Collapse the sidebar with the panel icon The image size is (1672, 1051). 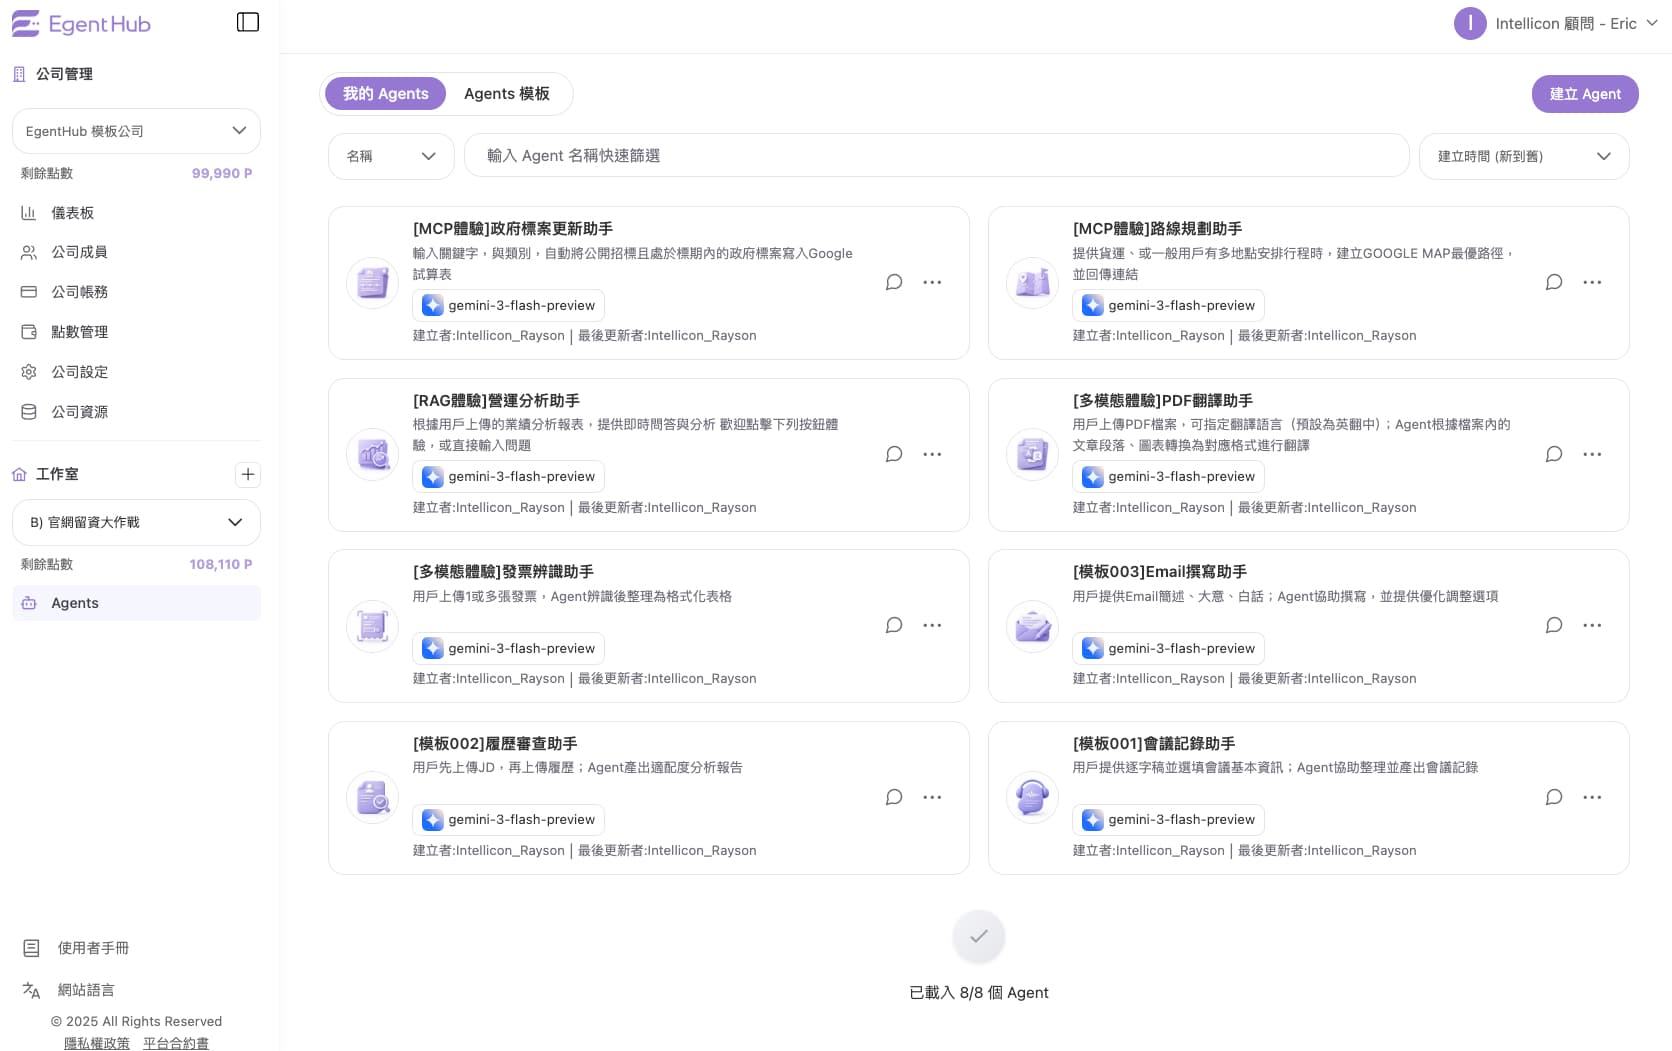click(x=247, y=21)
